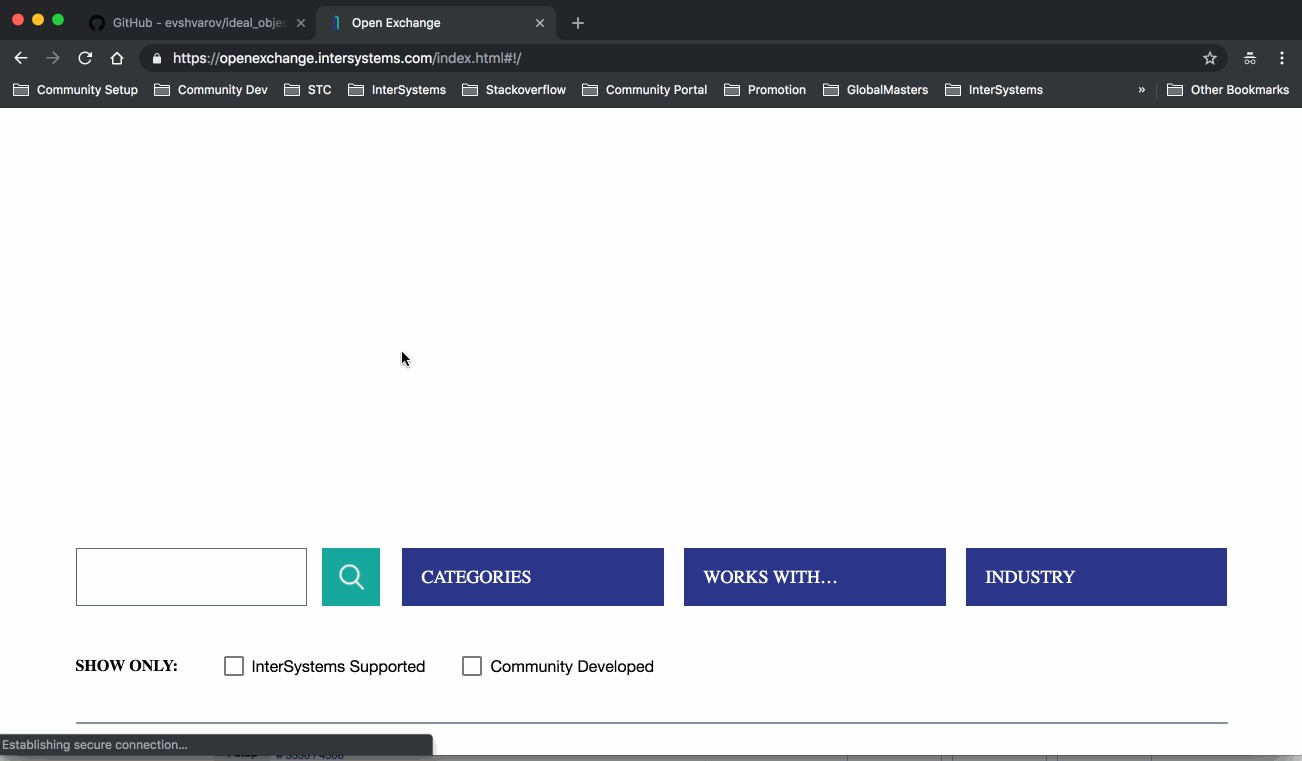Switch to the GitHub evshvarov tab

coord(195,23)
